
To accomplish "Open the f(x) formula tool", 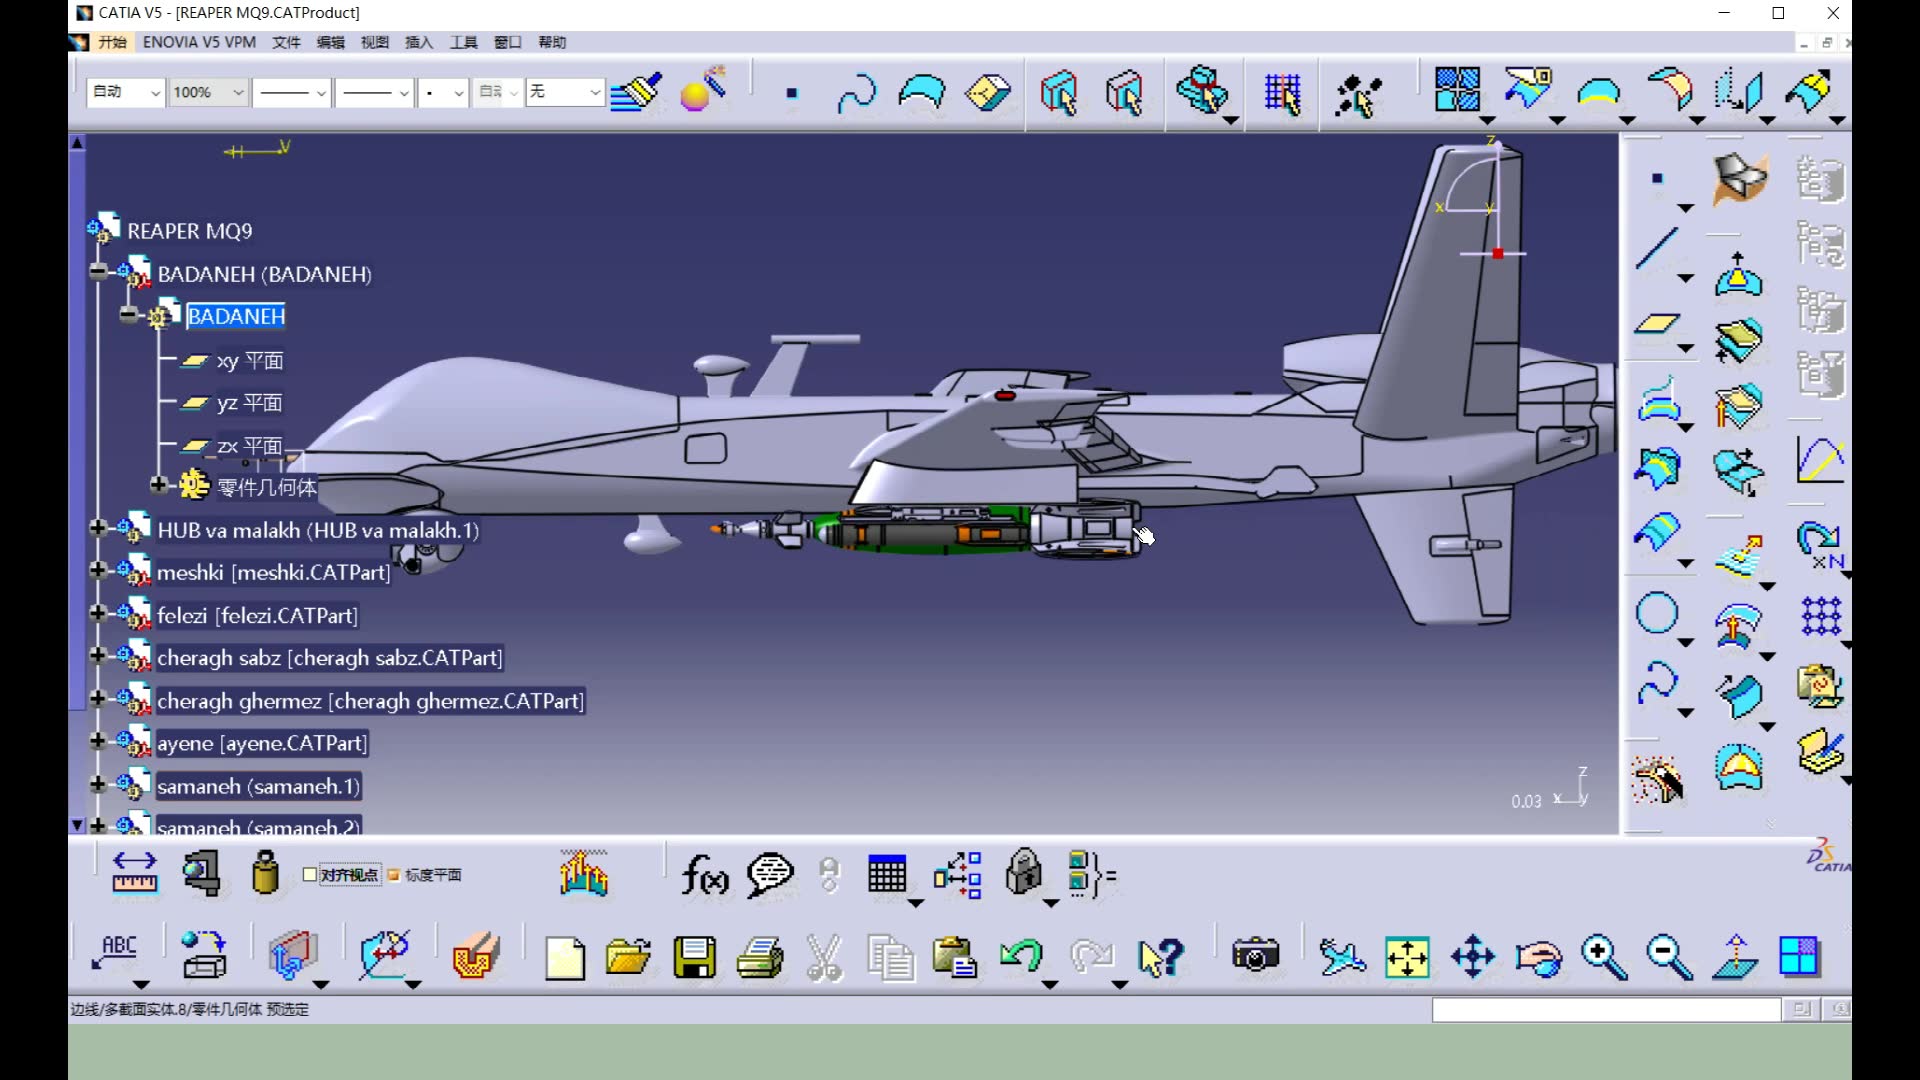I will click(705, 876).
